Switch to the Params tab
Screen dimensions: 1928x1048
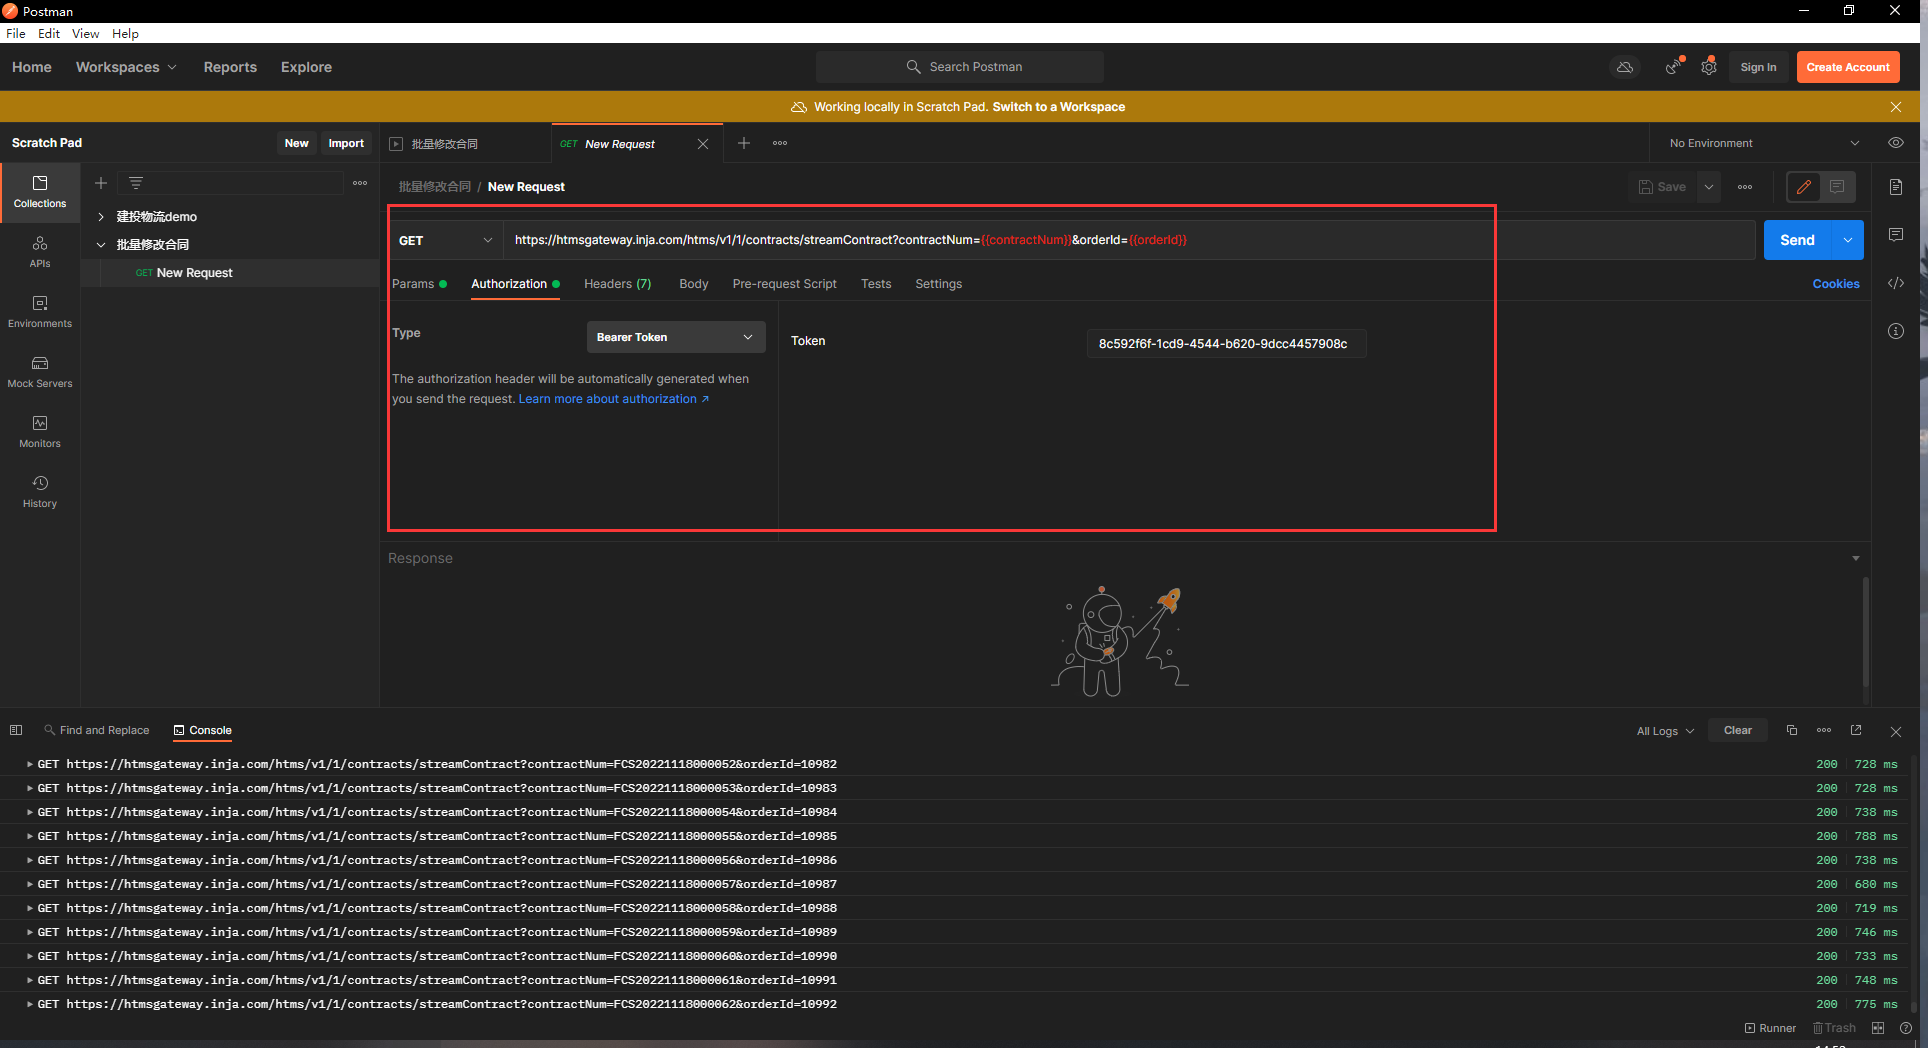click(419, 284)
